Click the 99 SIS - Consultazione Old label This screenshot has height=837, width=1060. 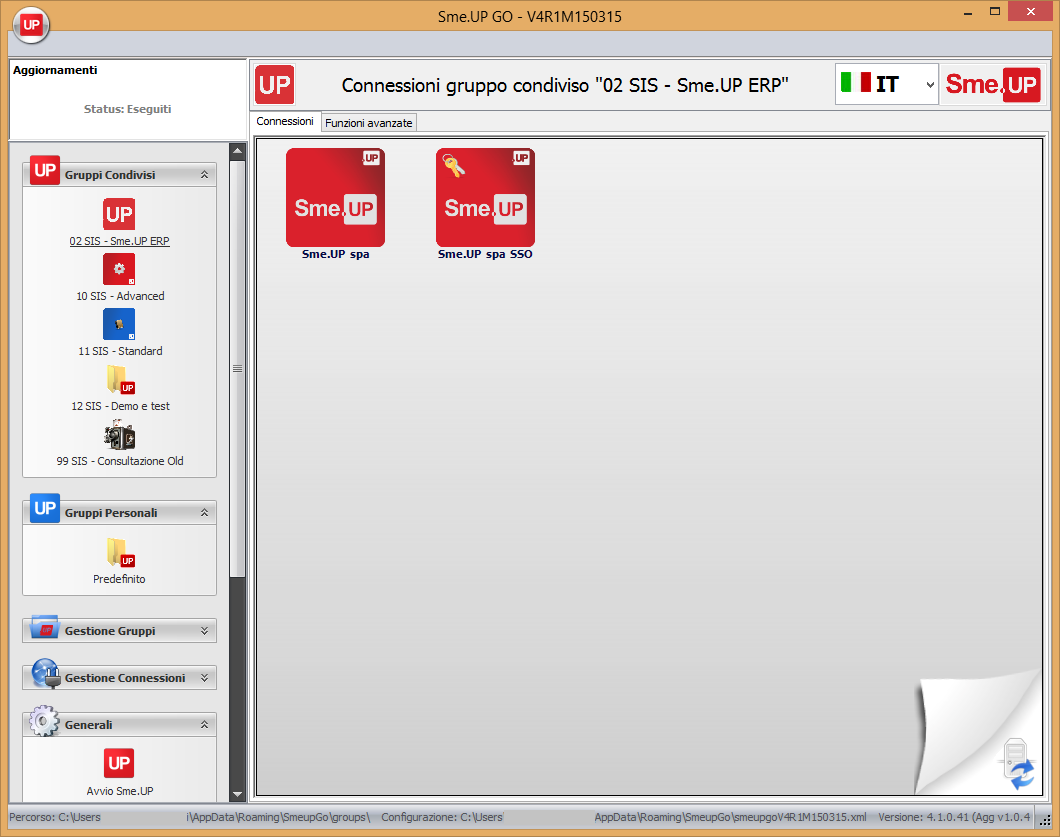(120, 461)
